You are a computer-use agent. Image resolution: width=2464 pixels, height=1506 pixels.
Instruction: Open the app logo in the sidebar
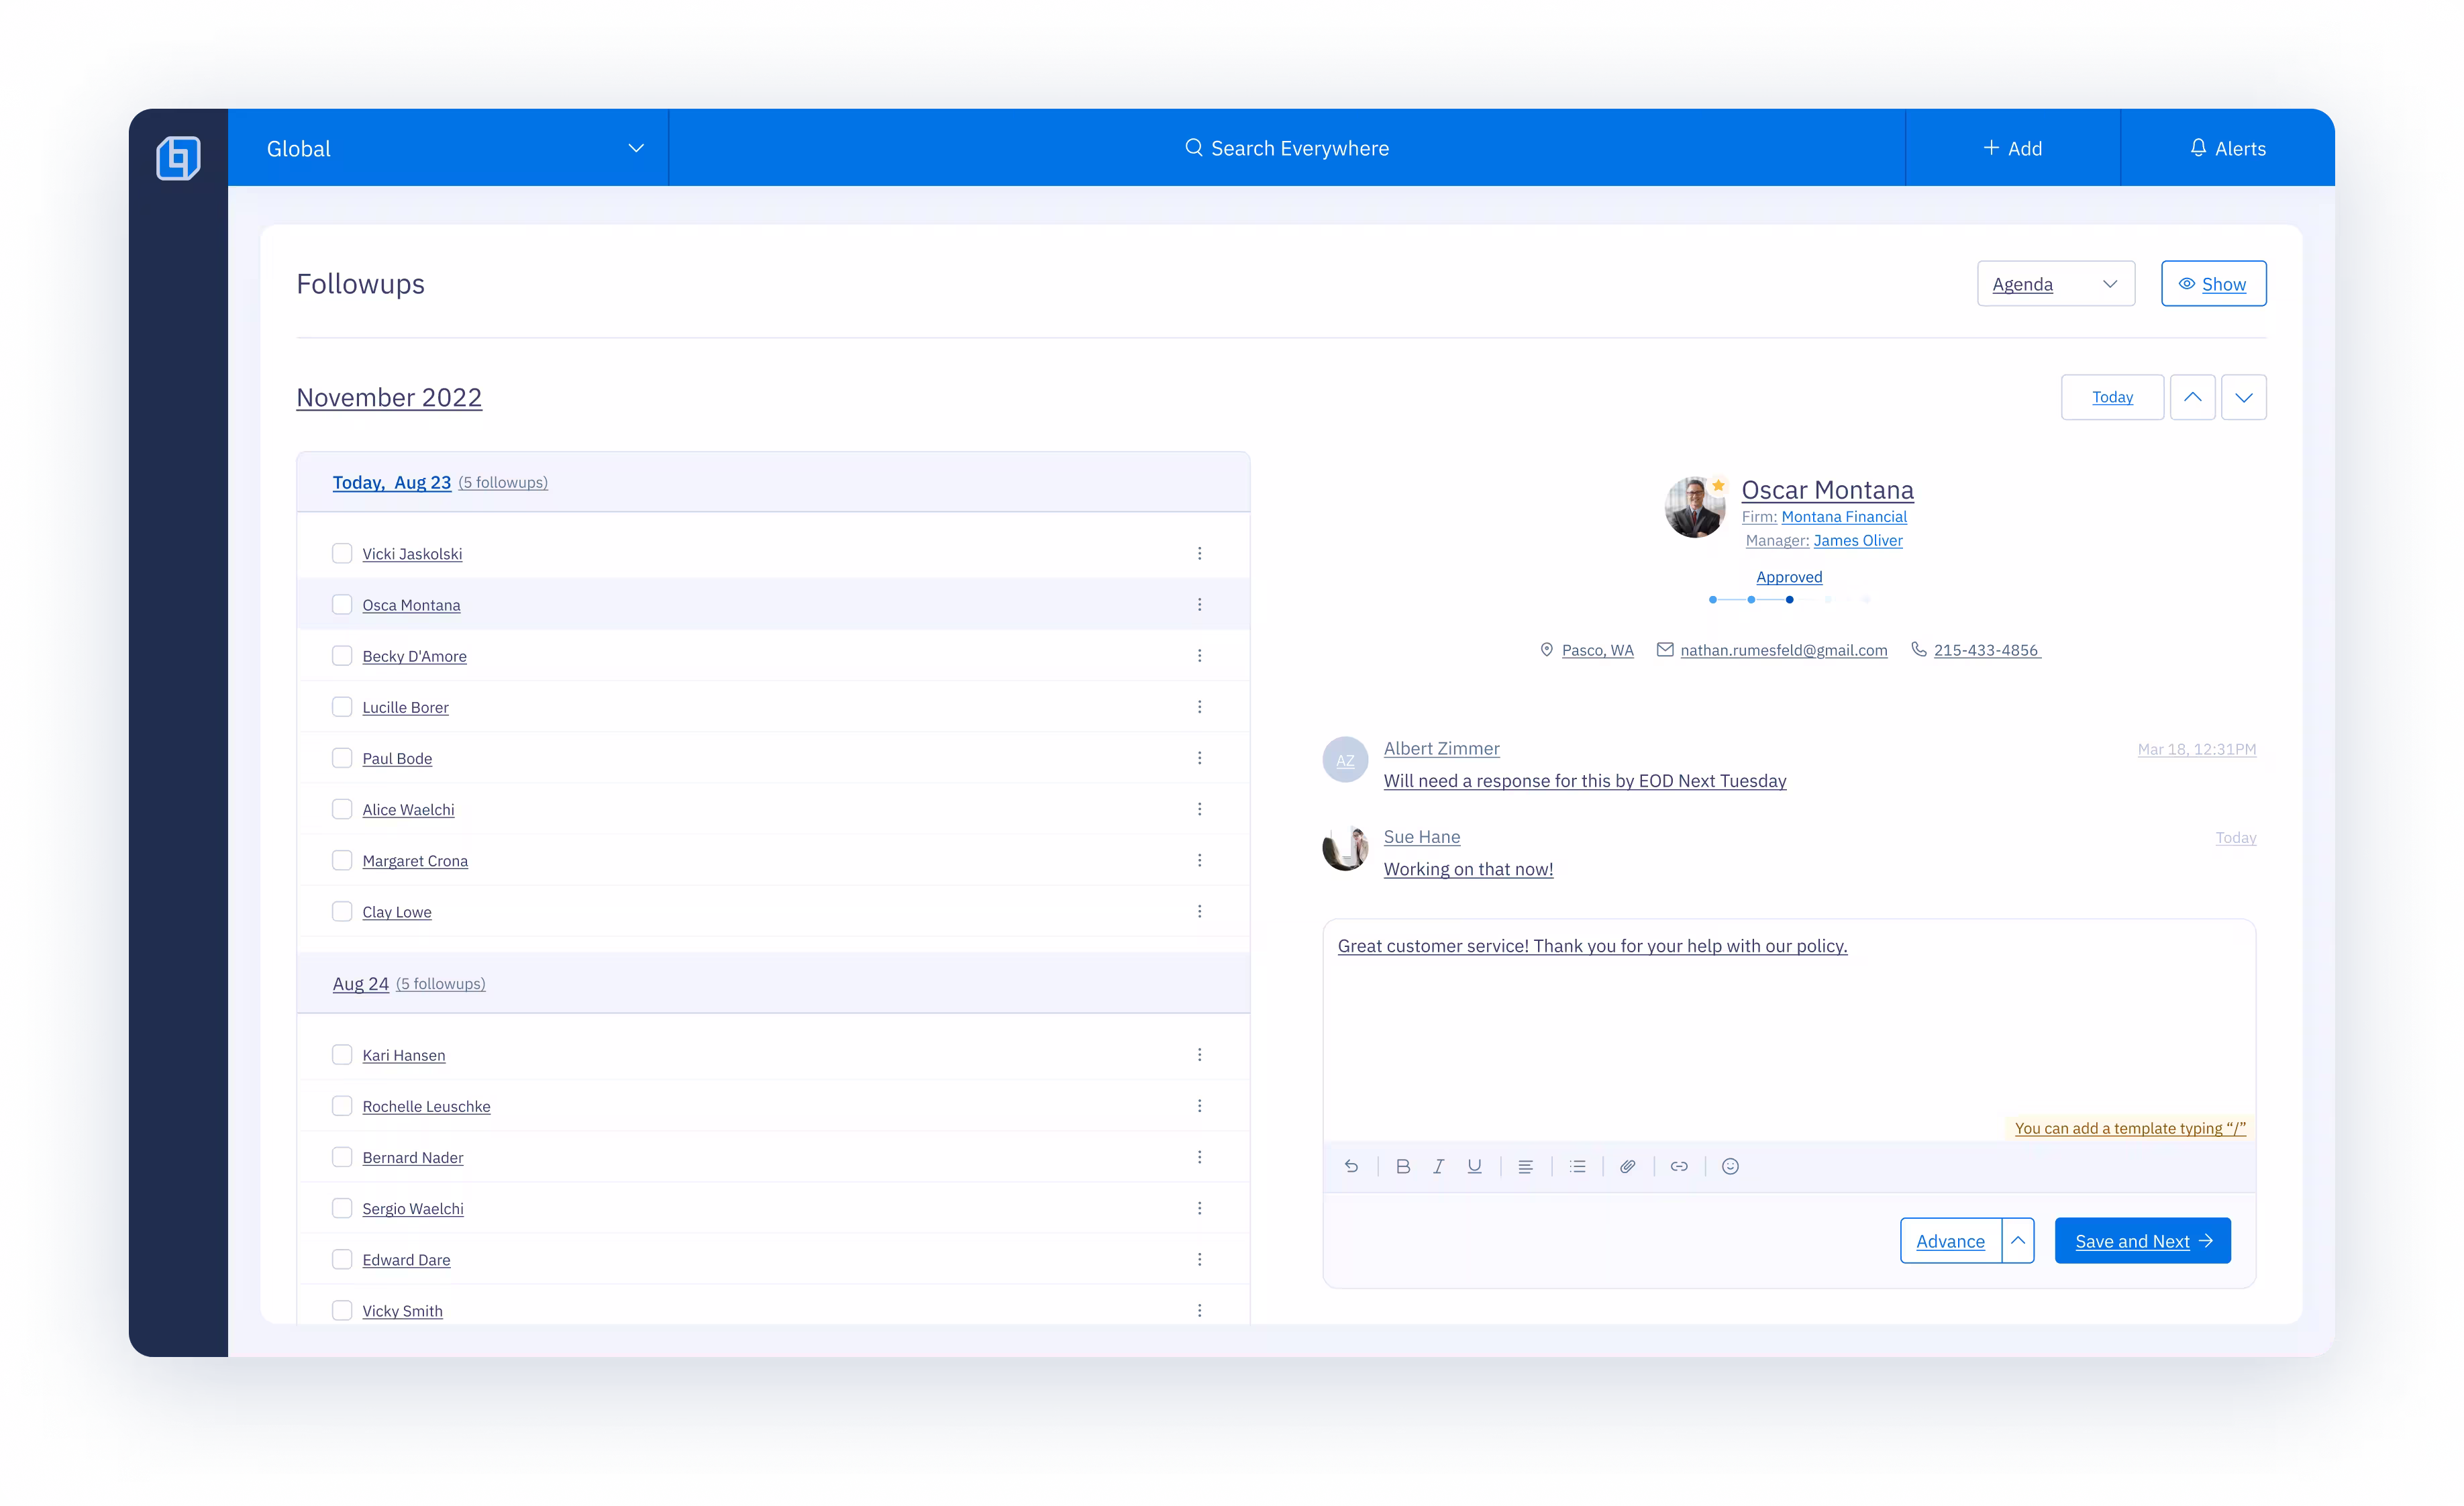178,158
